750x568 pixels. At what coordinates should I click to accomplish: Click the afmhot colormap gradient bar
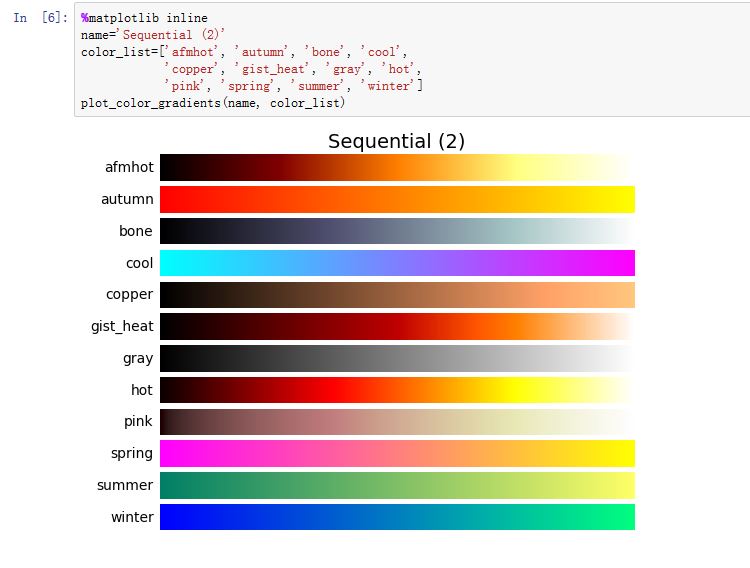397,167
